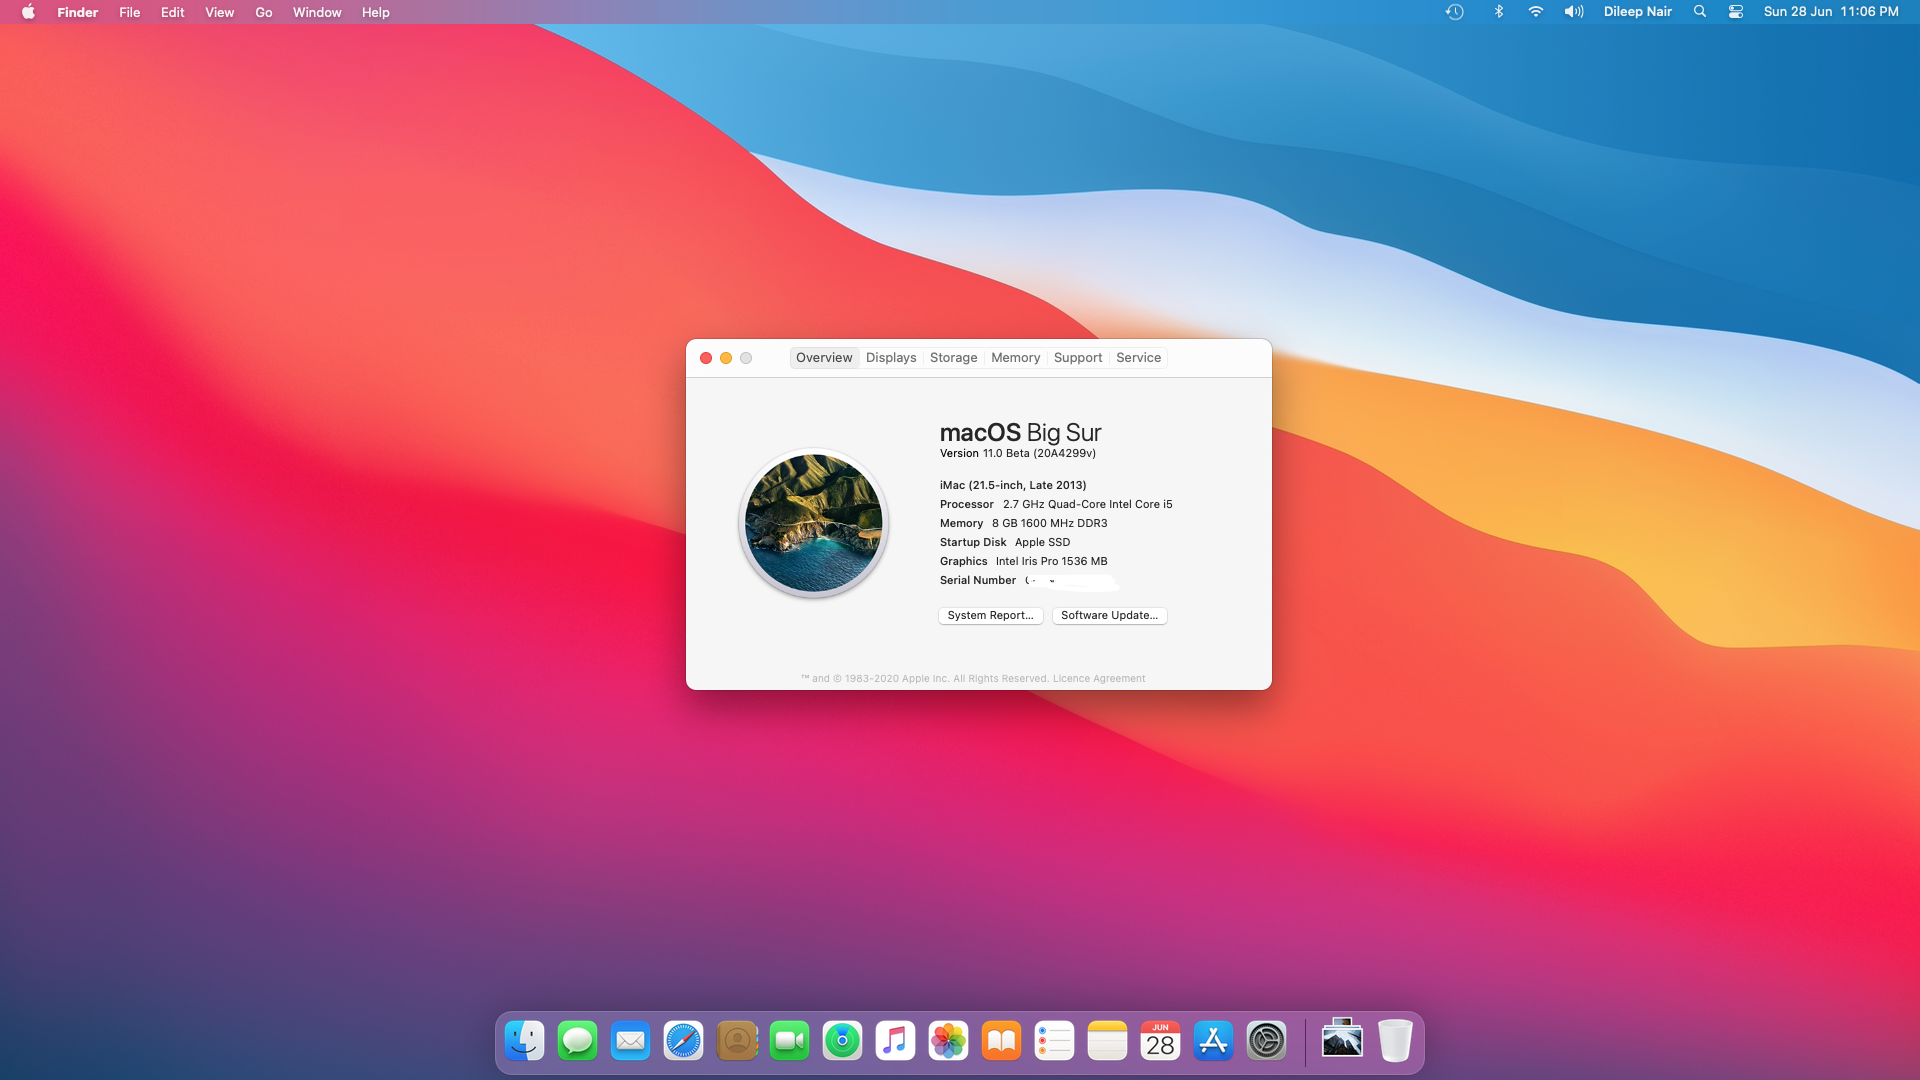Open the Edit menu
The width and height of the screenshot is (1920, 1080).
(172, 12)
